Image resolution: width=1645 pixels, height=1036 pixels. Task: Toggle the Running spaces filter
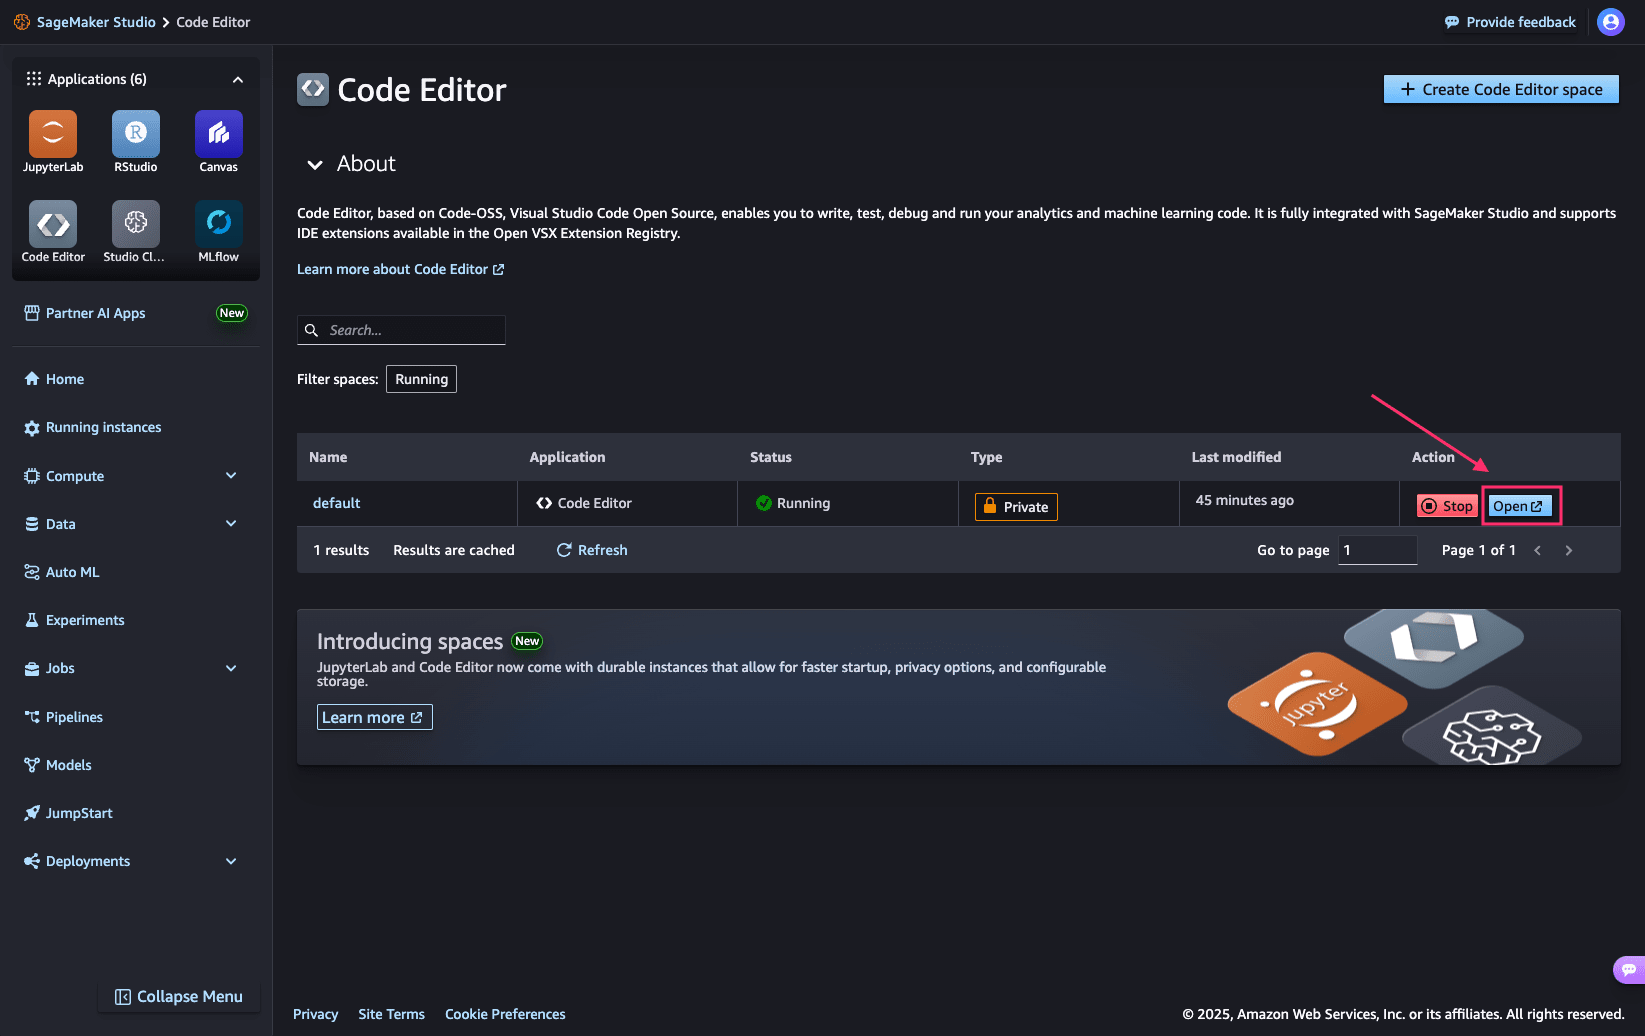(x=421, y=379)
